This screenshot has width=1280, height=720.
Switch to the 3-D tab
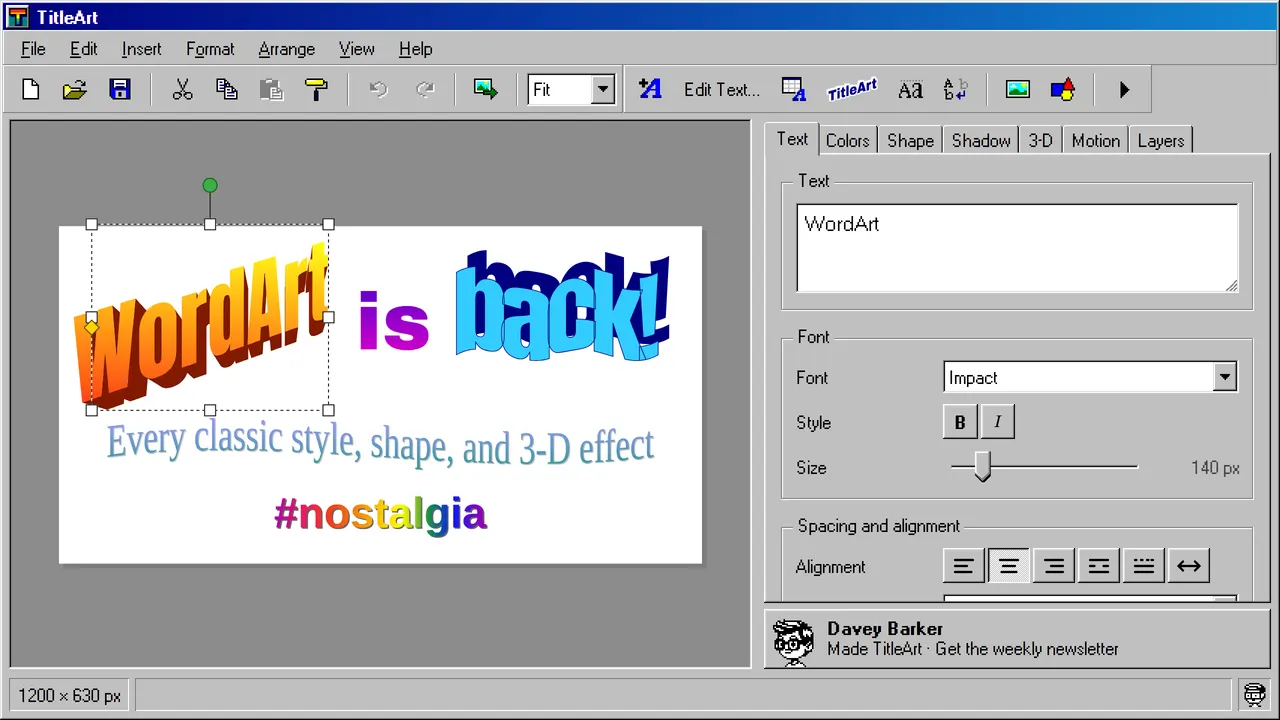pos(1041,141)
